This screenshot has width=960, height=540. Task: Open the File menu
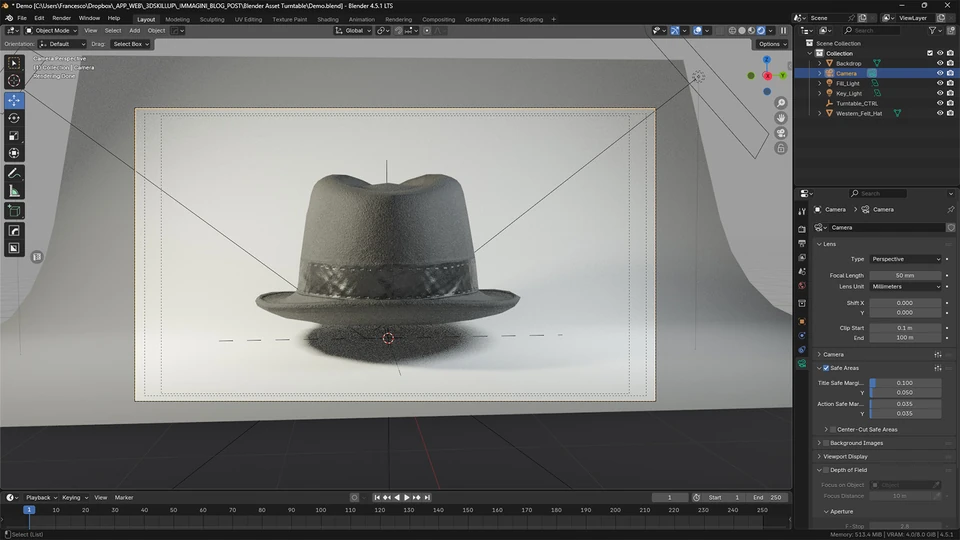(x=21, y=18)
